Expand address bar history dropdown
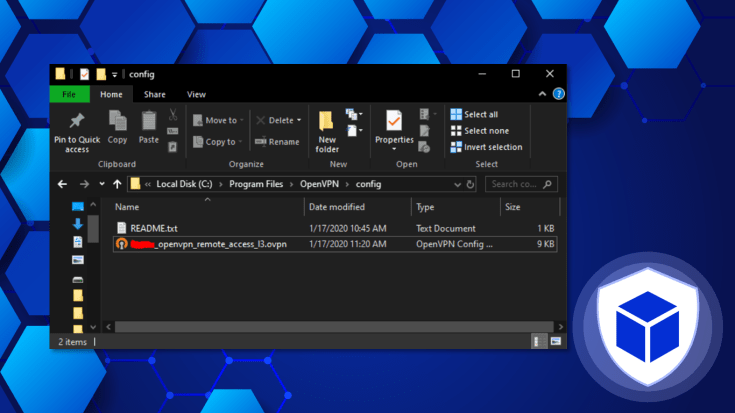 pyautogui.click(x=458, y=185)
